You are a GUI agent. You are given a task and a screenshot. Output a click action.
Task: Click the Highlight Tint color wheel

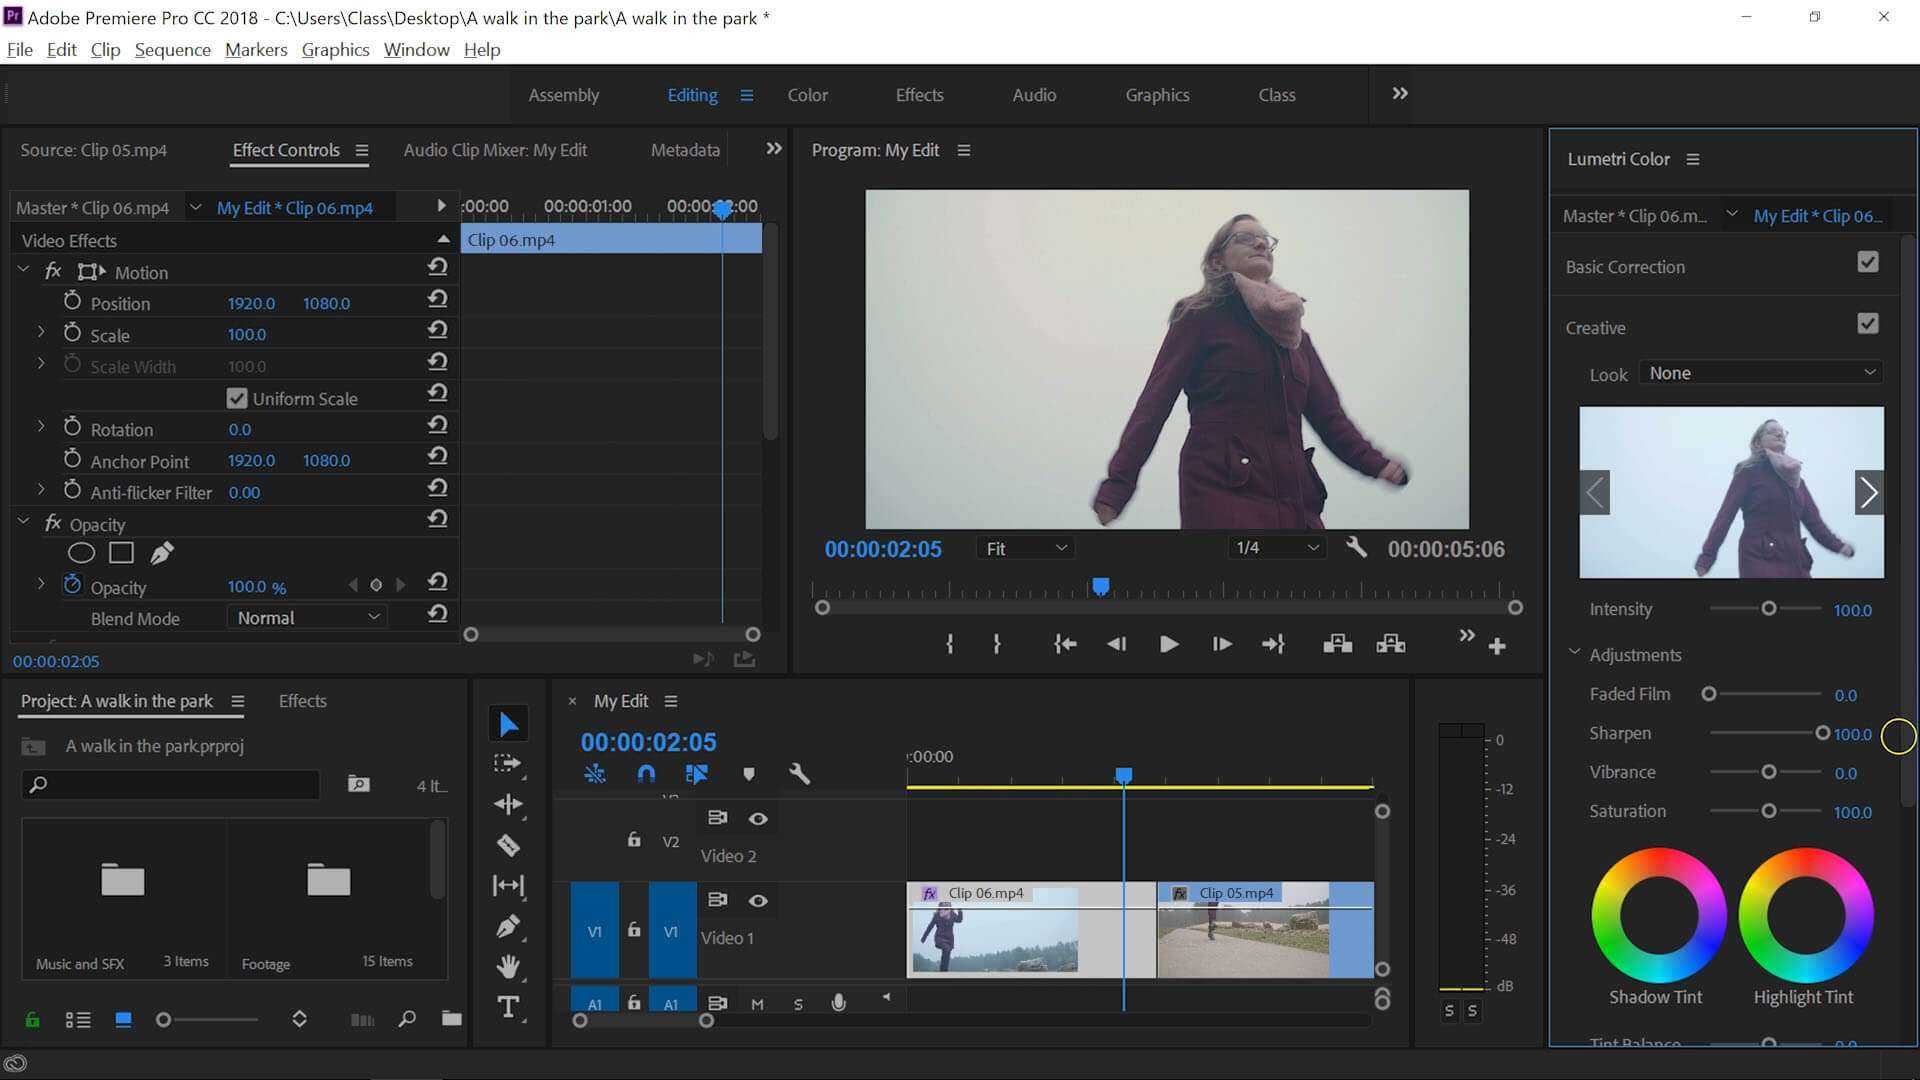pyautogui.click(x=1805, y=915)
